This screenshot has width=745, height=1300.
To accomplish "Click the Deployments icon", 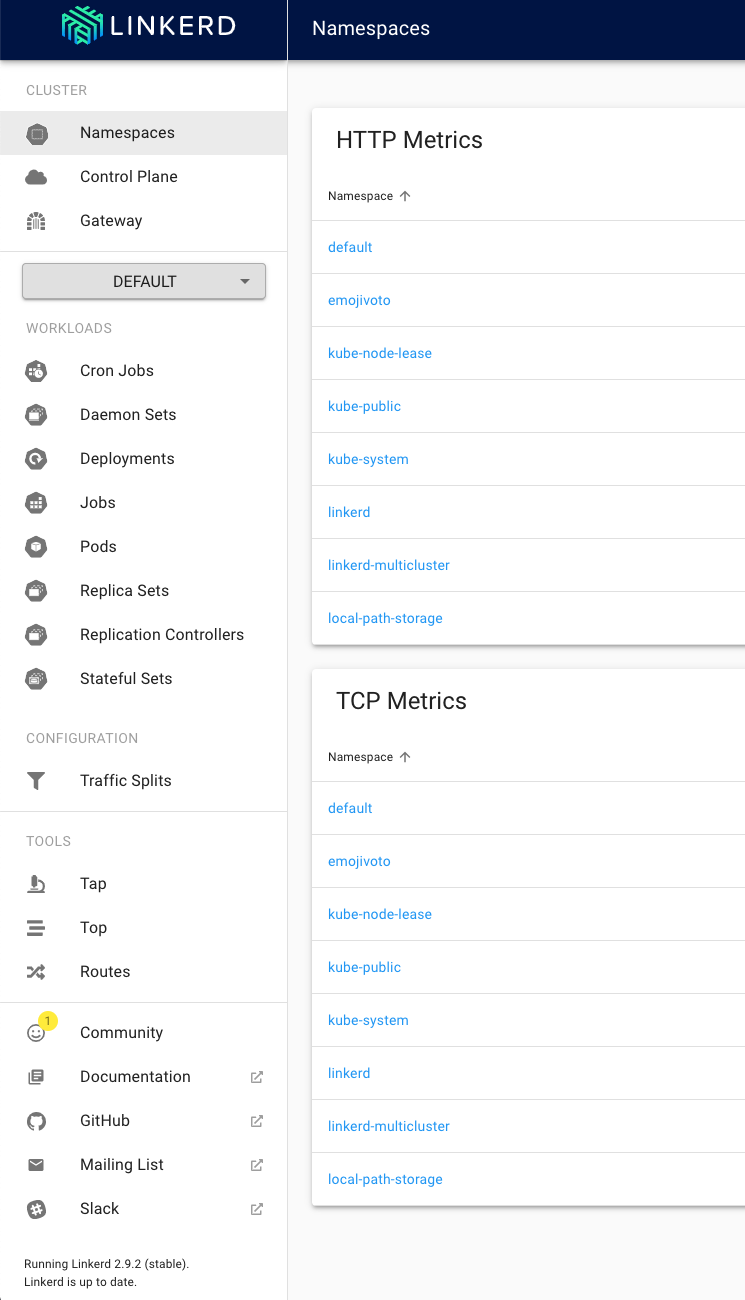I will (36, 459).
